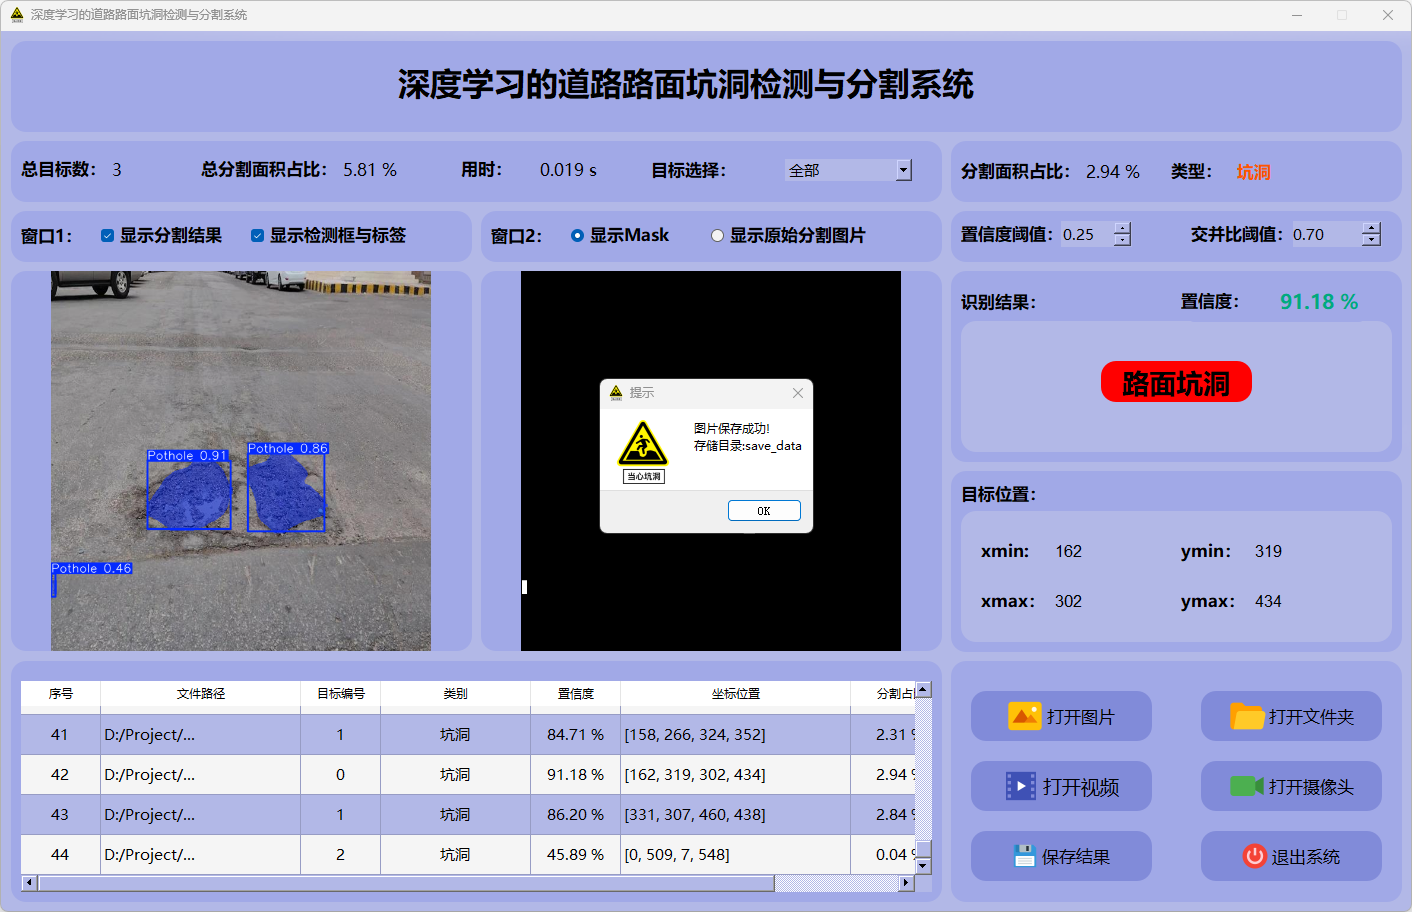
Task: Increase 置信度阈值 with up arrow
Action: pos(1122,228)
